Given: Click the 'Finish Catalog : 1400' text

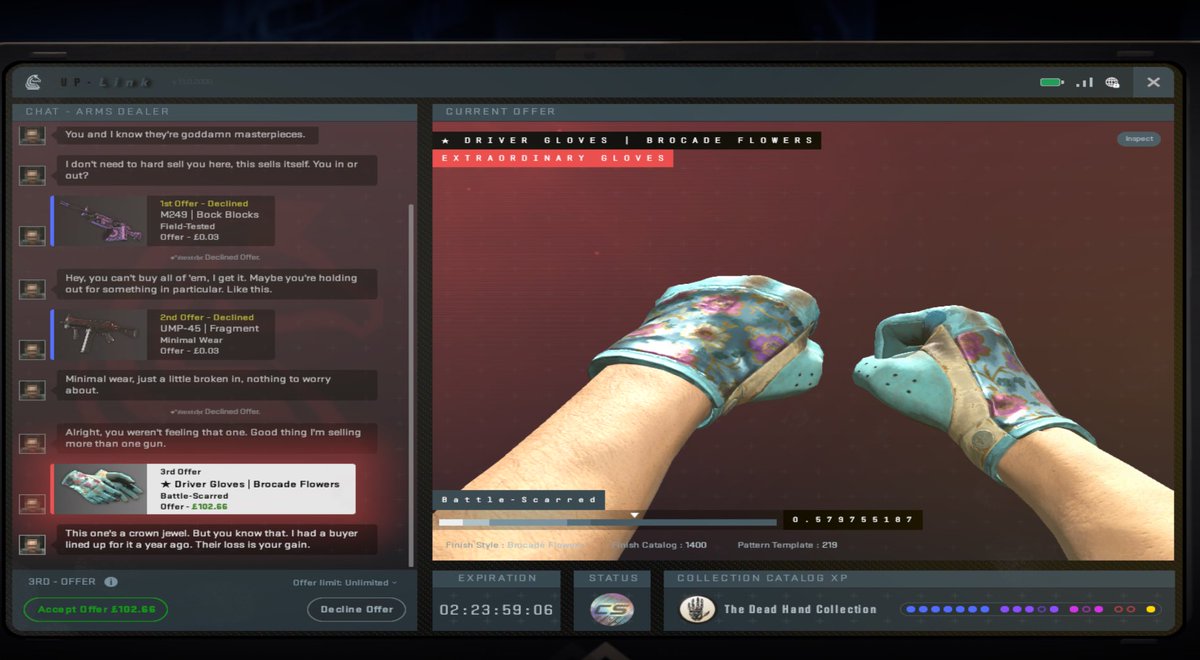Looking at the screenshot, I should pos(659,545).
